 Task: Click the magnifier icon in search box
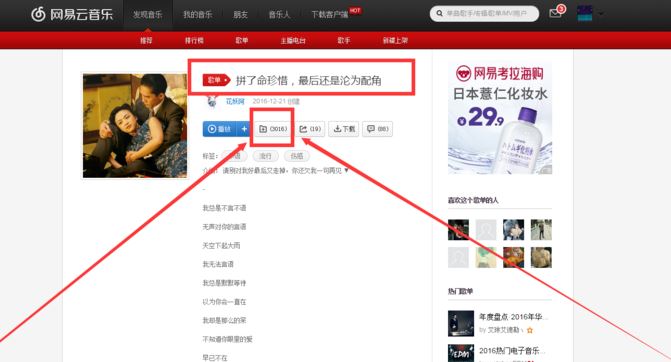(439, 14)
